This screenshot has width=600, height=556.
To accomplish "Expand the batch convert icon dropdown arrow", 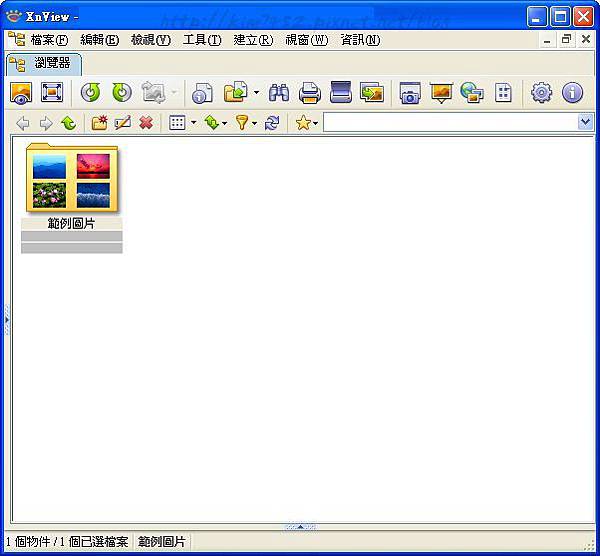I will click(256, 93).
